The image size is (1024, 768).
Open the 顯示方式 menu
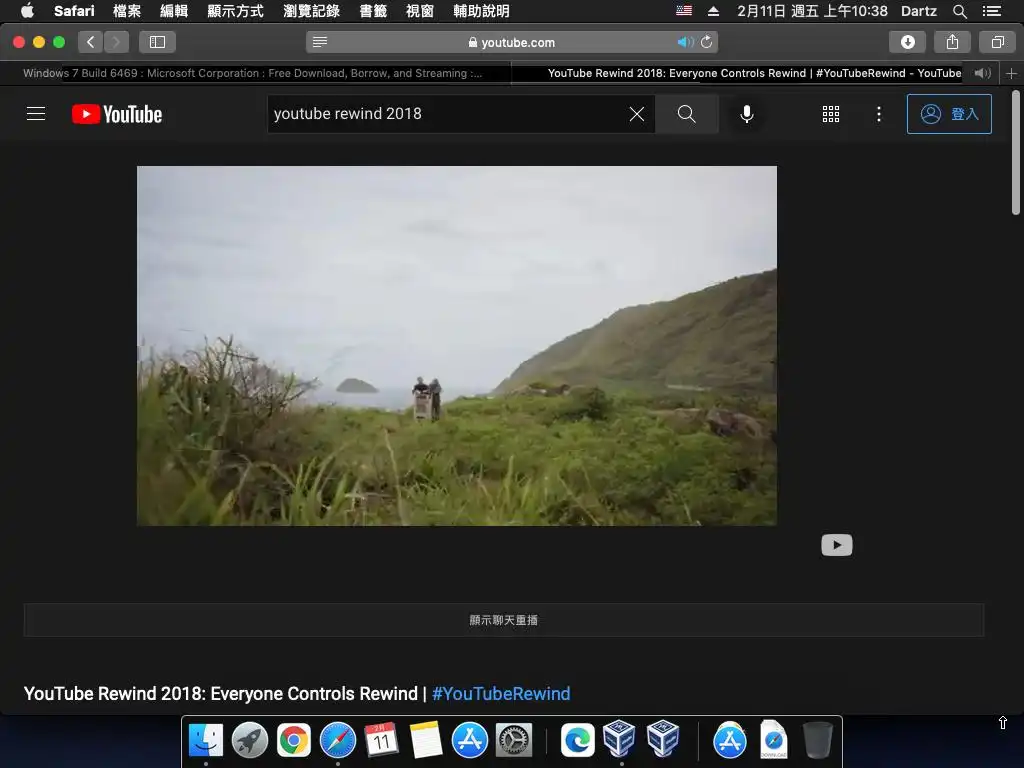[236, 10]
